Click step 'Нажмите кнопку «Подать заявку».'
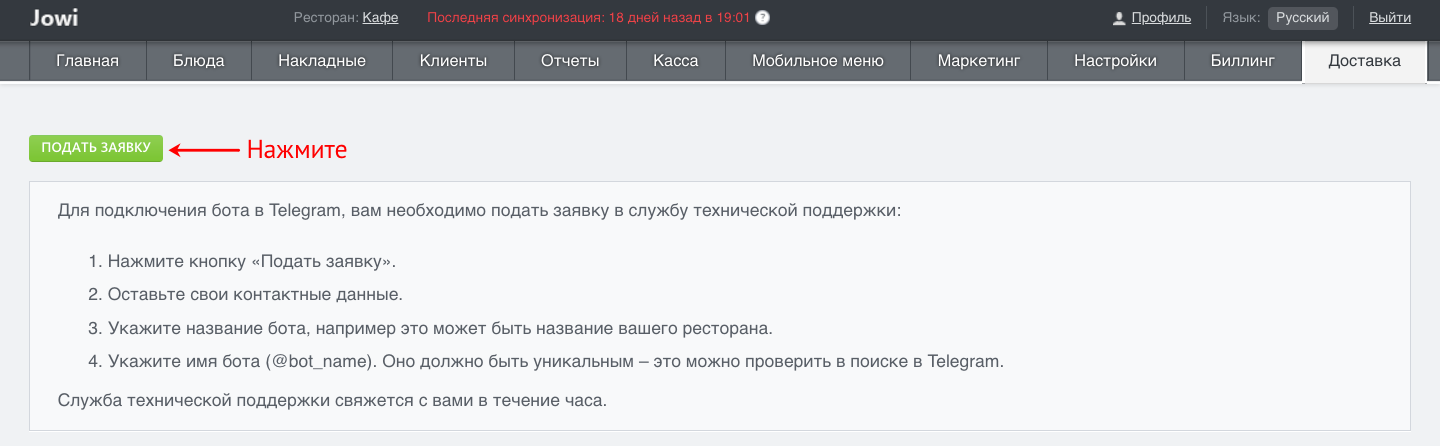The image size is (1440, 446). click(x=252, y=262)
